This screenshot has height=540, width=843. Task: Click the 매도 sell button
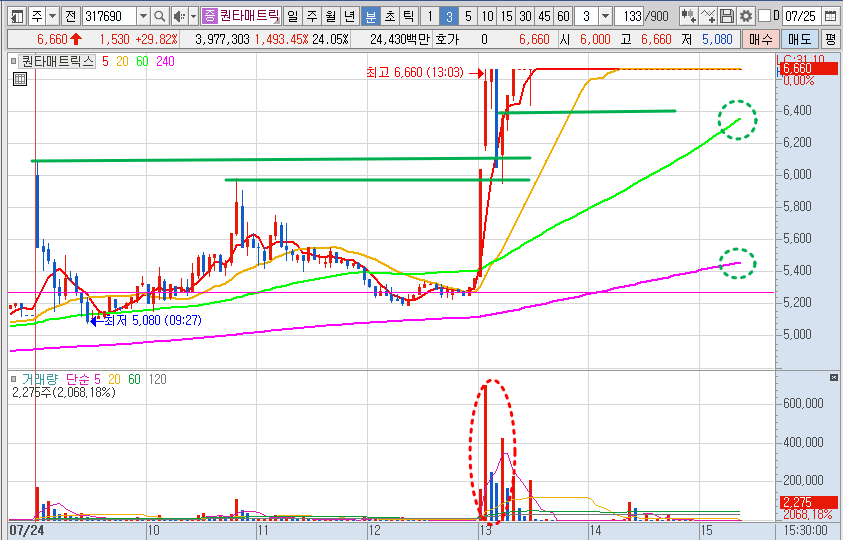click(799, 39)
